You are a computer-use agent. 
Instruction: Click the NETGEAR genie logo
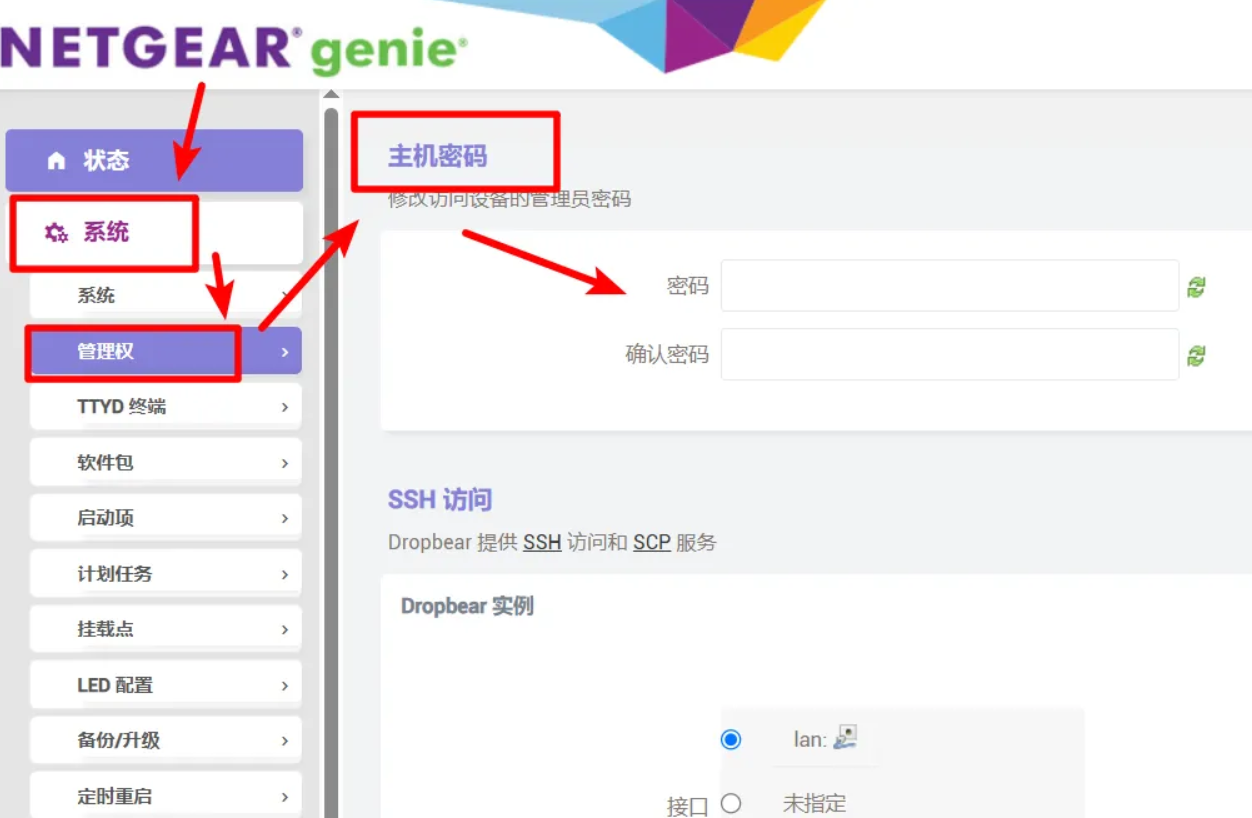pyautogui.click(x=234, y=50)
